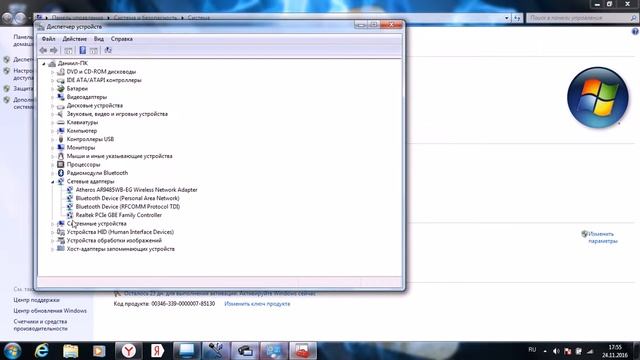The height and width of the screenshot is (360, 640).
Task: Click the Процессоры chip icon
Action: [x=61, y=164]
